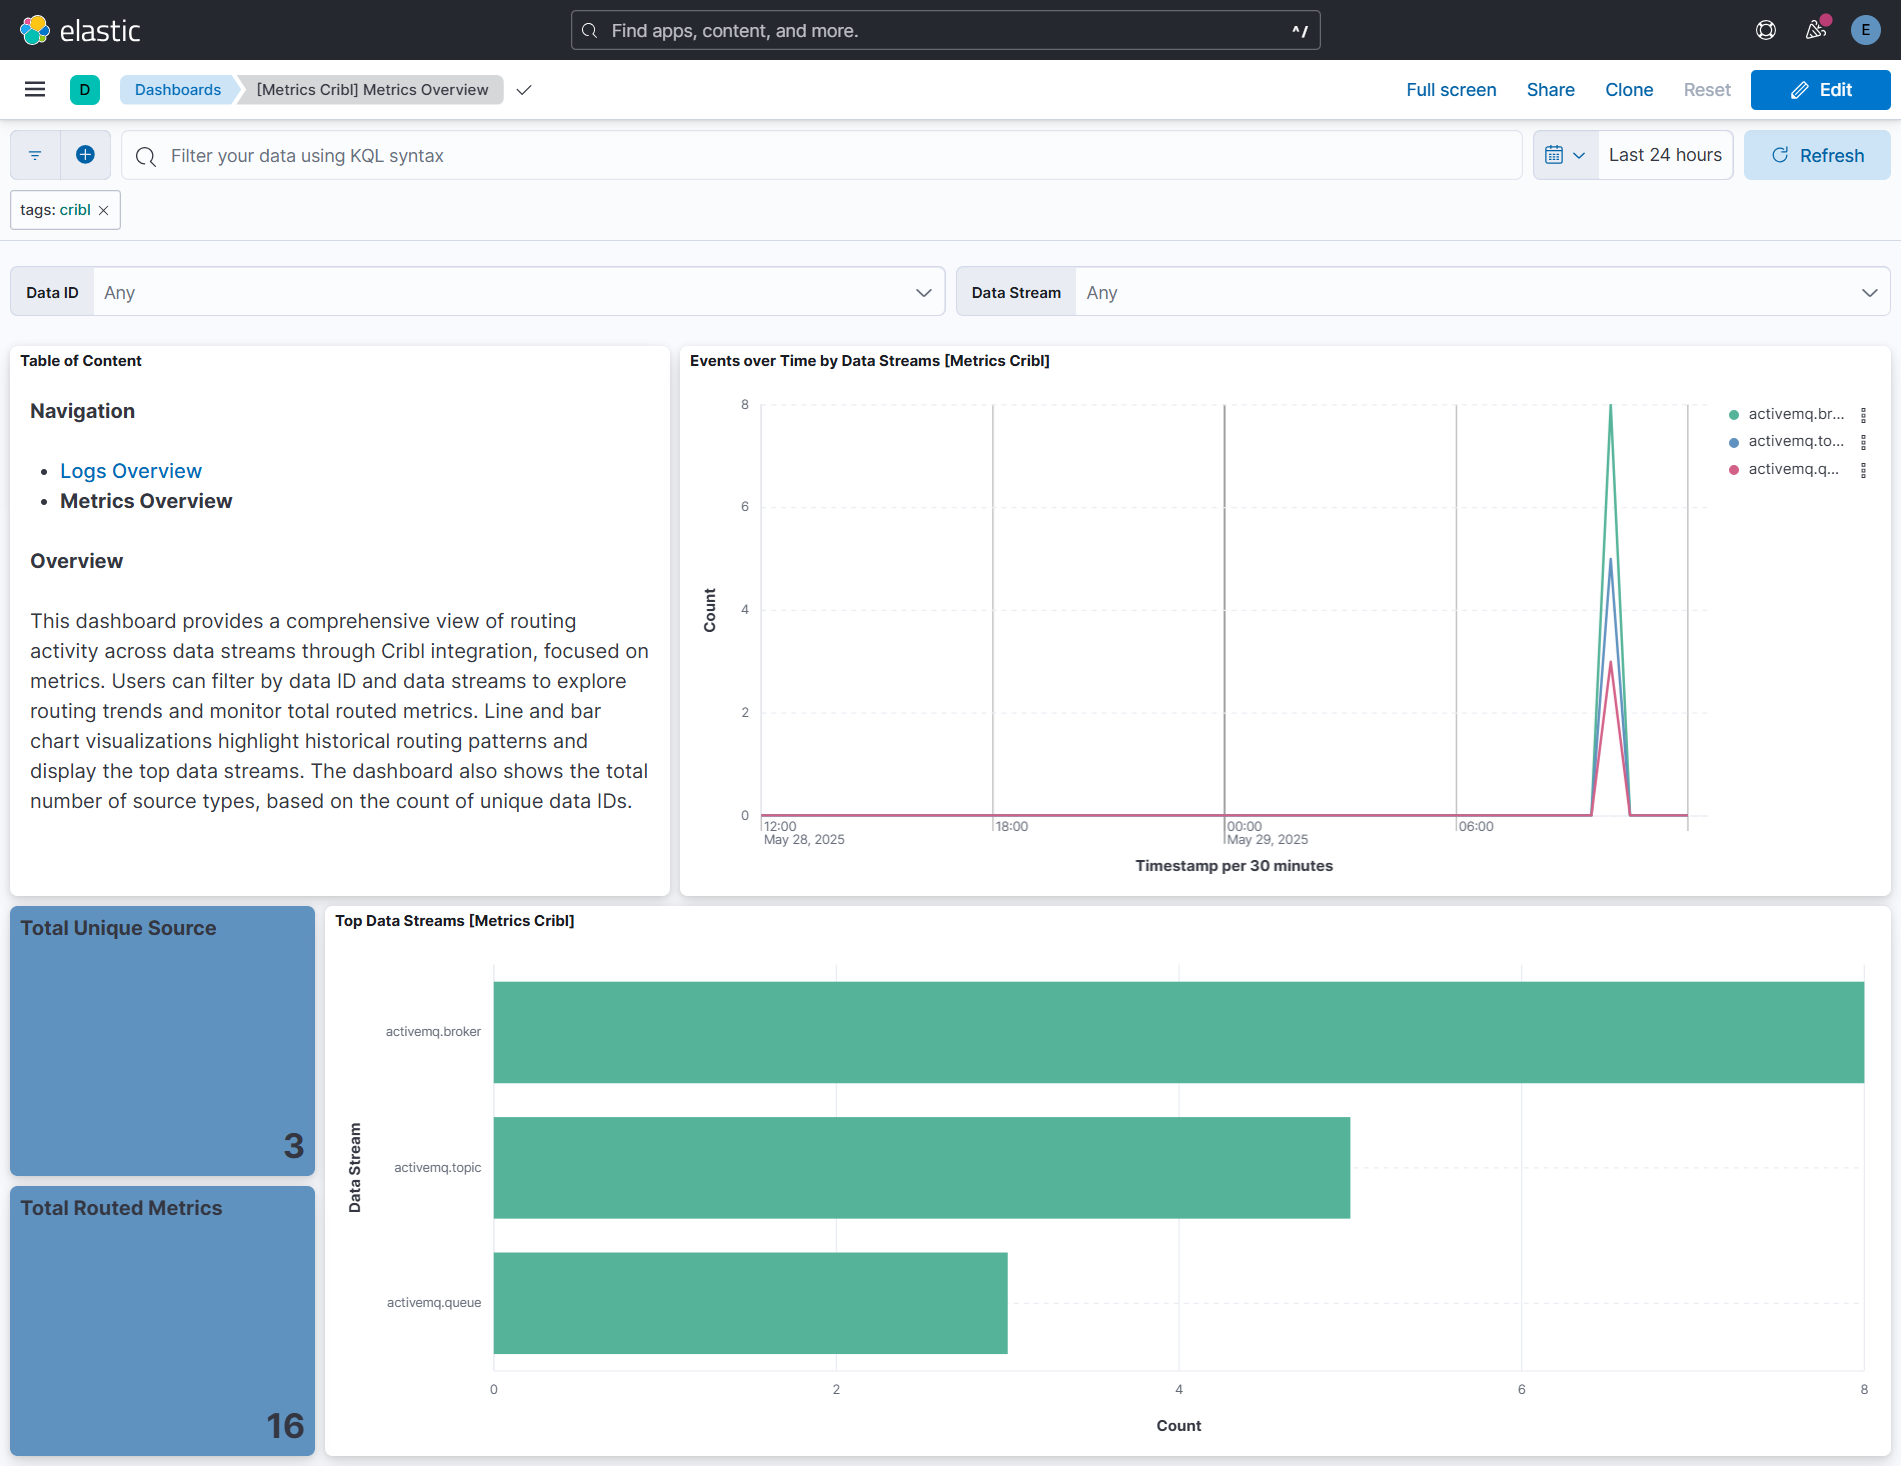Click the Elastic logo home icon
1901x1466 pixels.
[35, 30]
